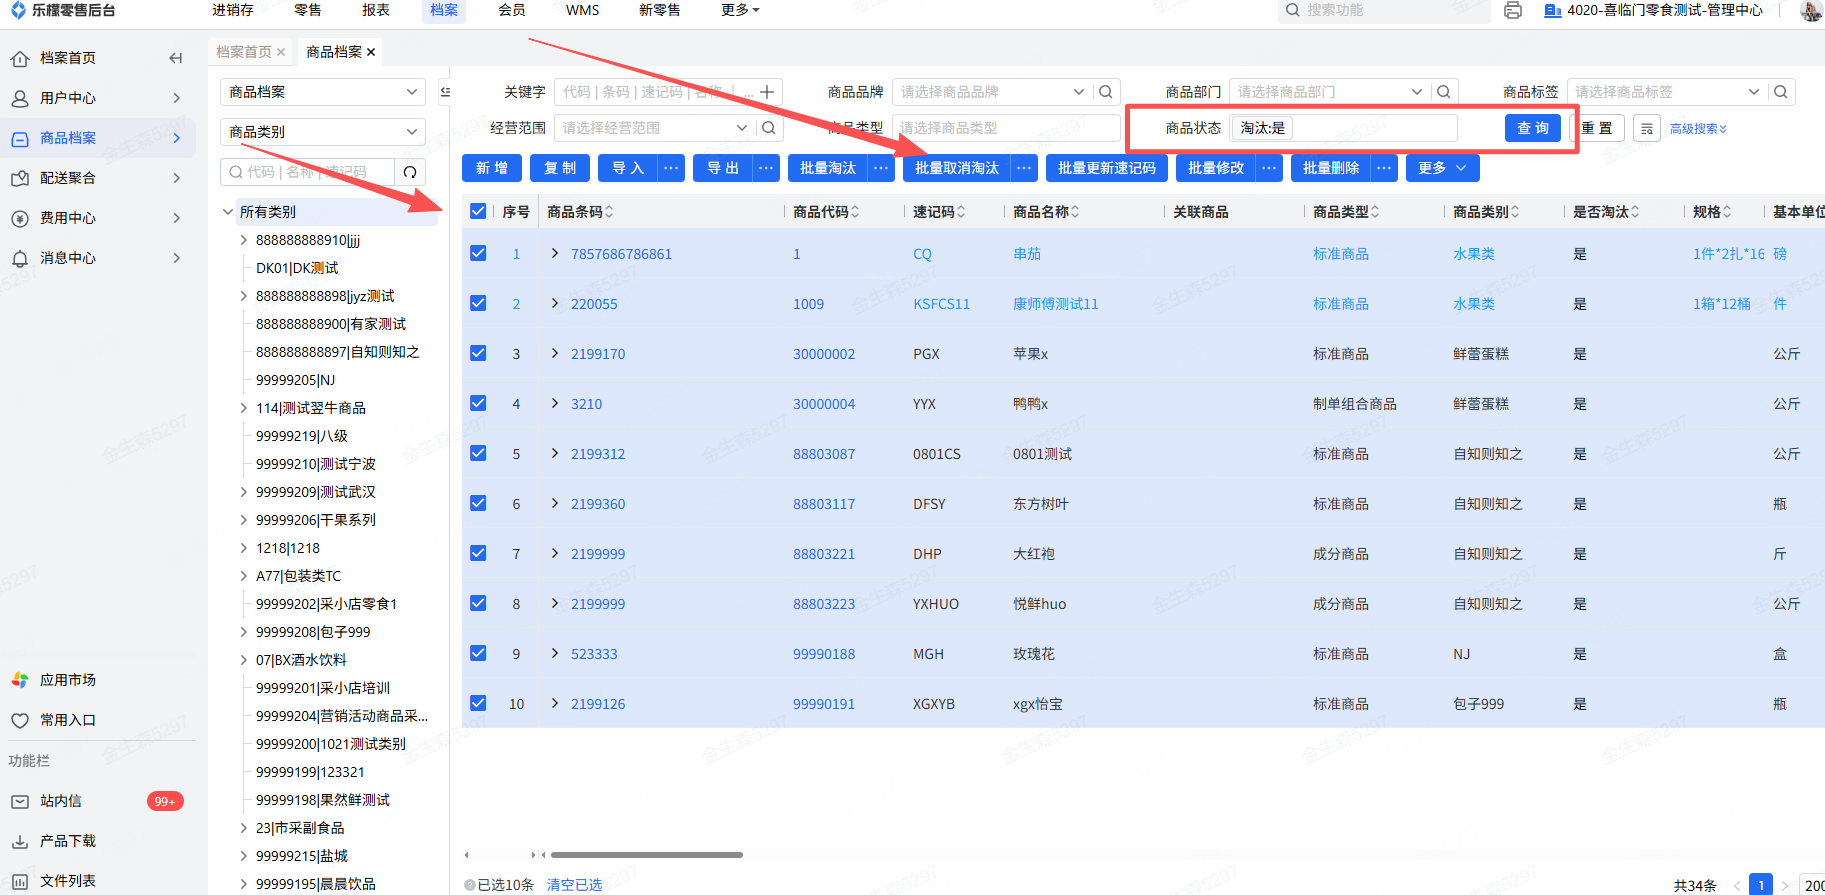Click the 用户中心 person icon
The height and width of the screenshot is (895, 1825).
pyautogui.click(x=20, y=98)
